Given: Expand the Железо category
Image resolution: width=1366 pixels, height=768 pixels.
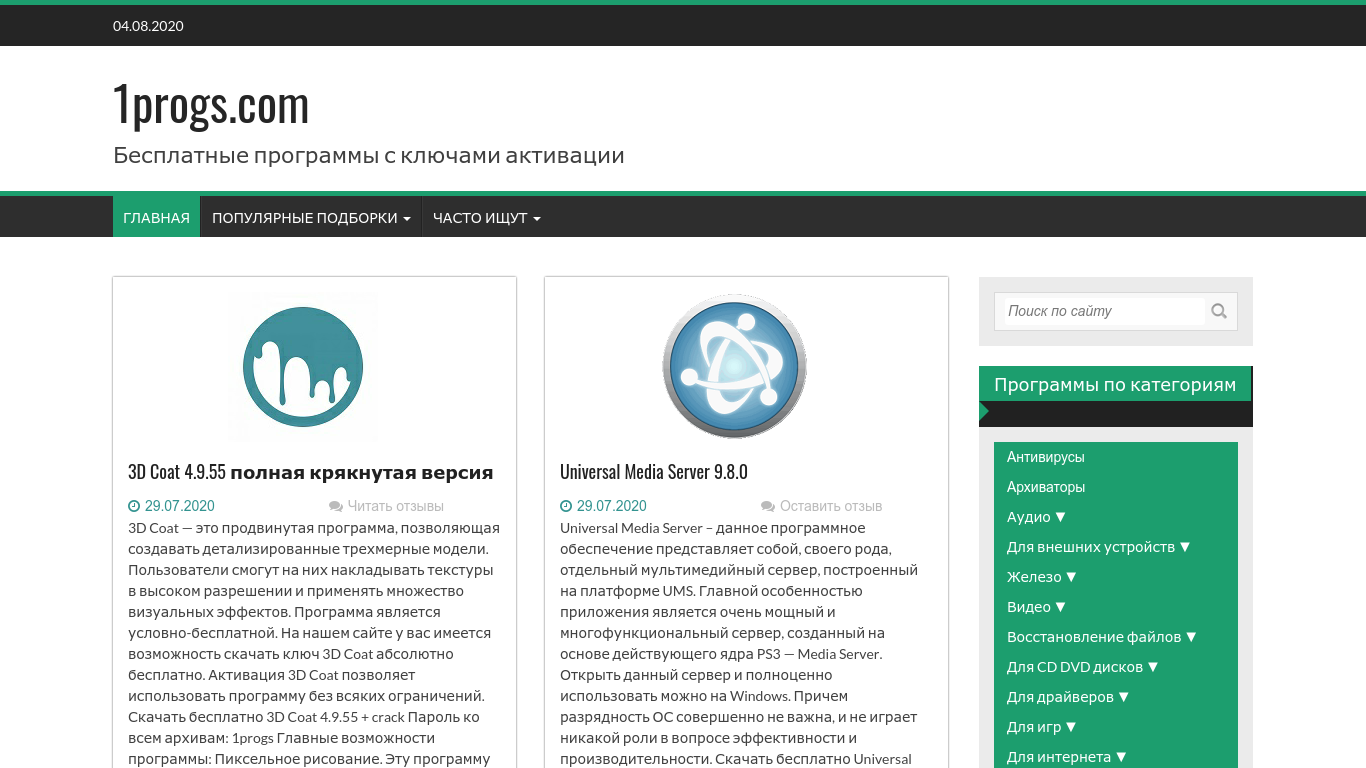Looking at the screenshot, I should point(1042,577).
